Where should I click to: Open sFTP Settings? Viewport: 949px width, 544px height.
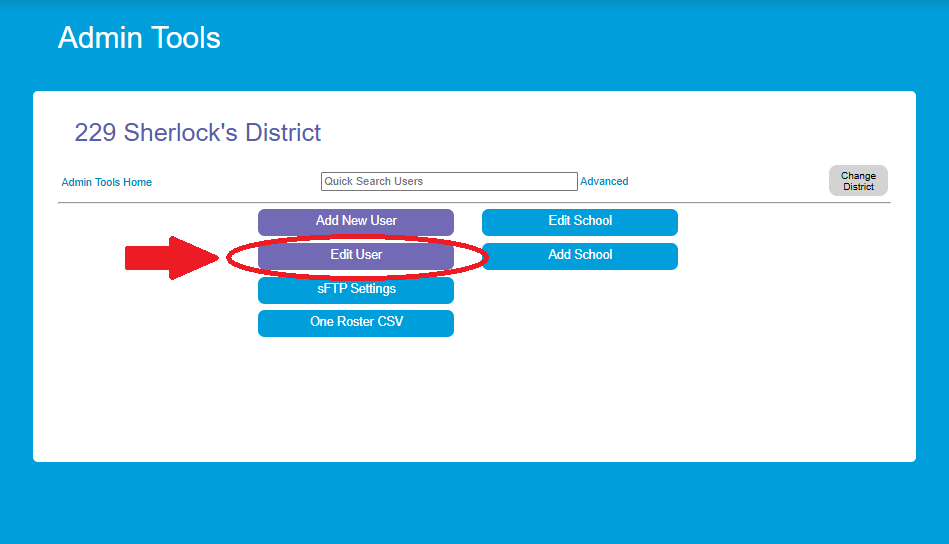tap(356, 290)
